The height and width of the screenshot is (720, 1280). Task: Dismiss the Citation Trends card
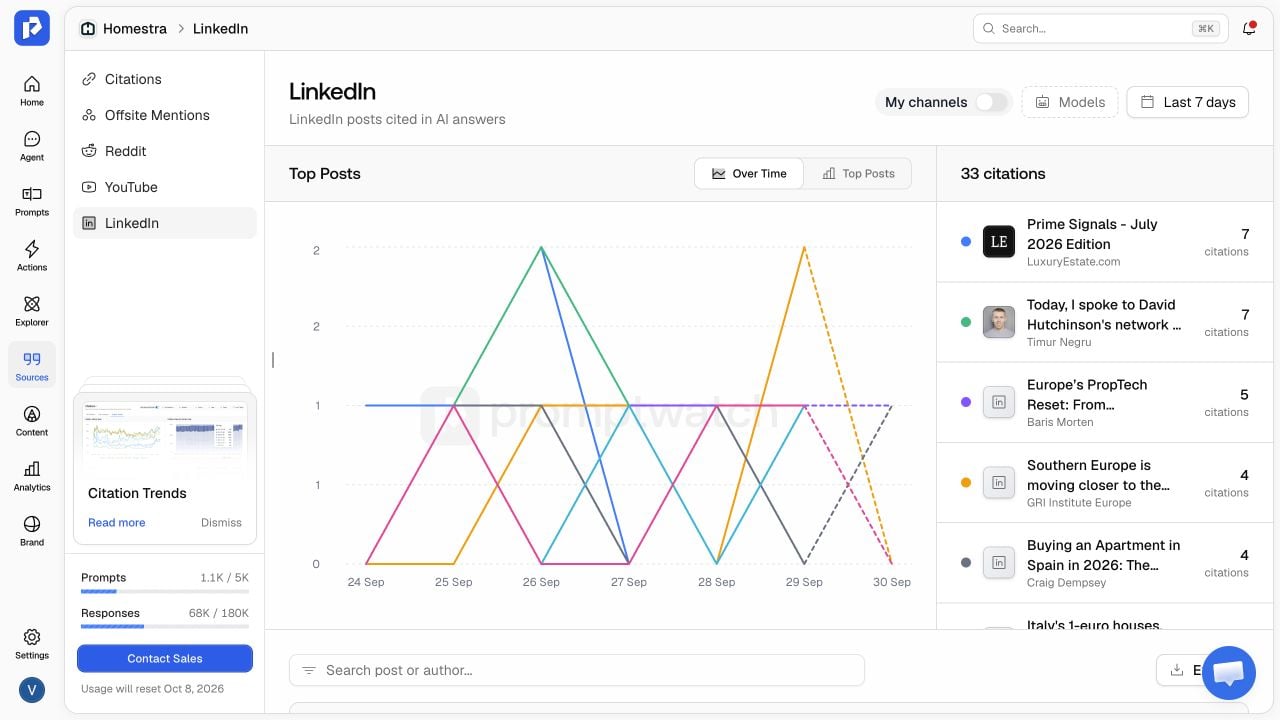(221, 522)
